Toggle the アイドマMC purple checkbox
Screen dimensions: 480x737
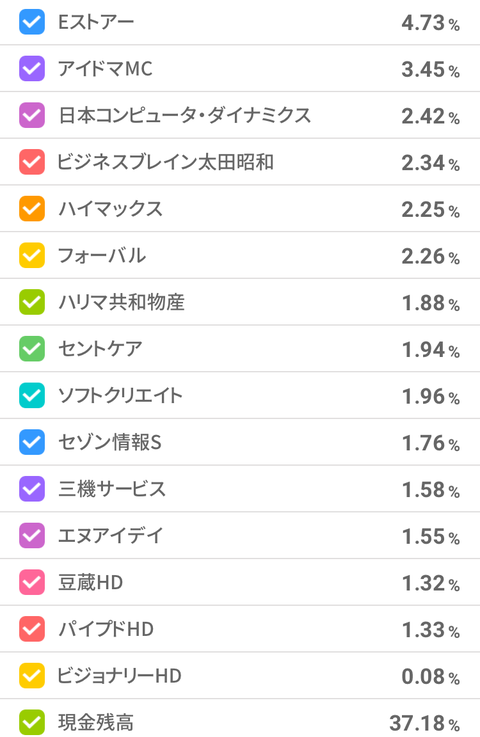pyautogui.click(x=32, y=69)
